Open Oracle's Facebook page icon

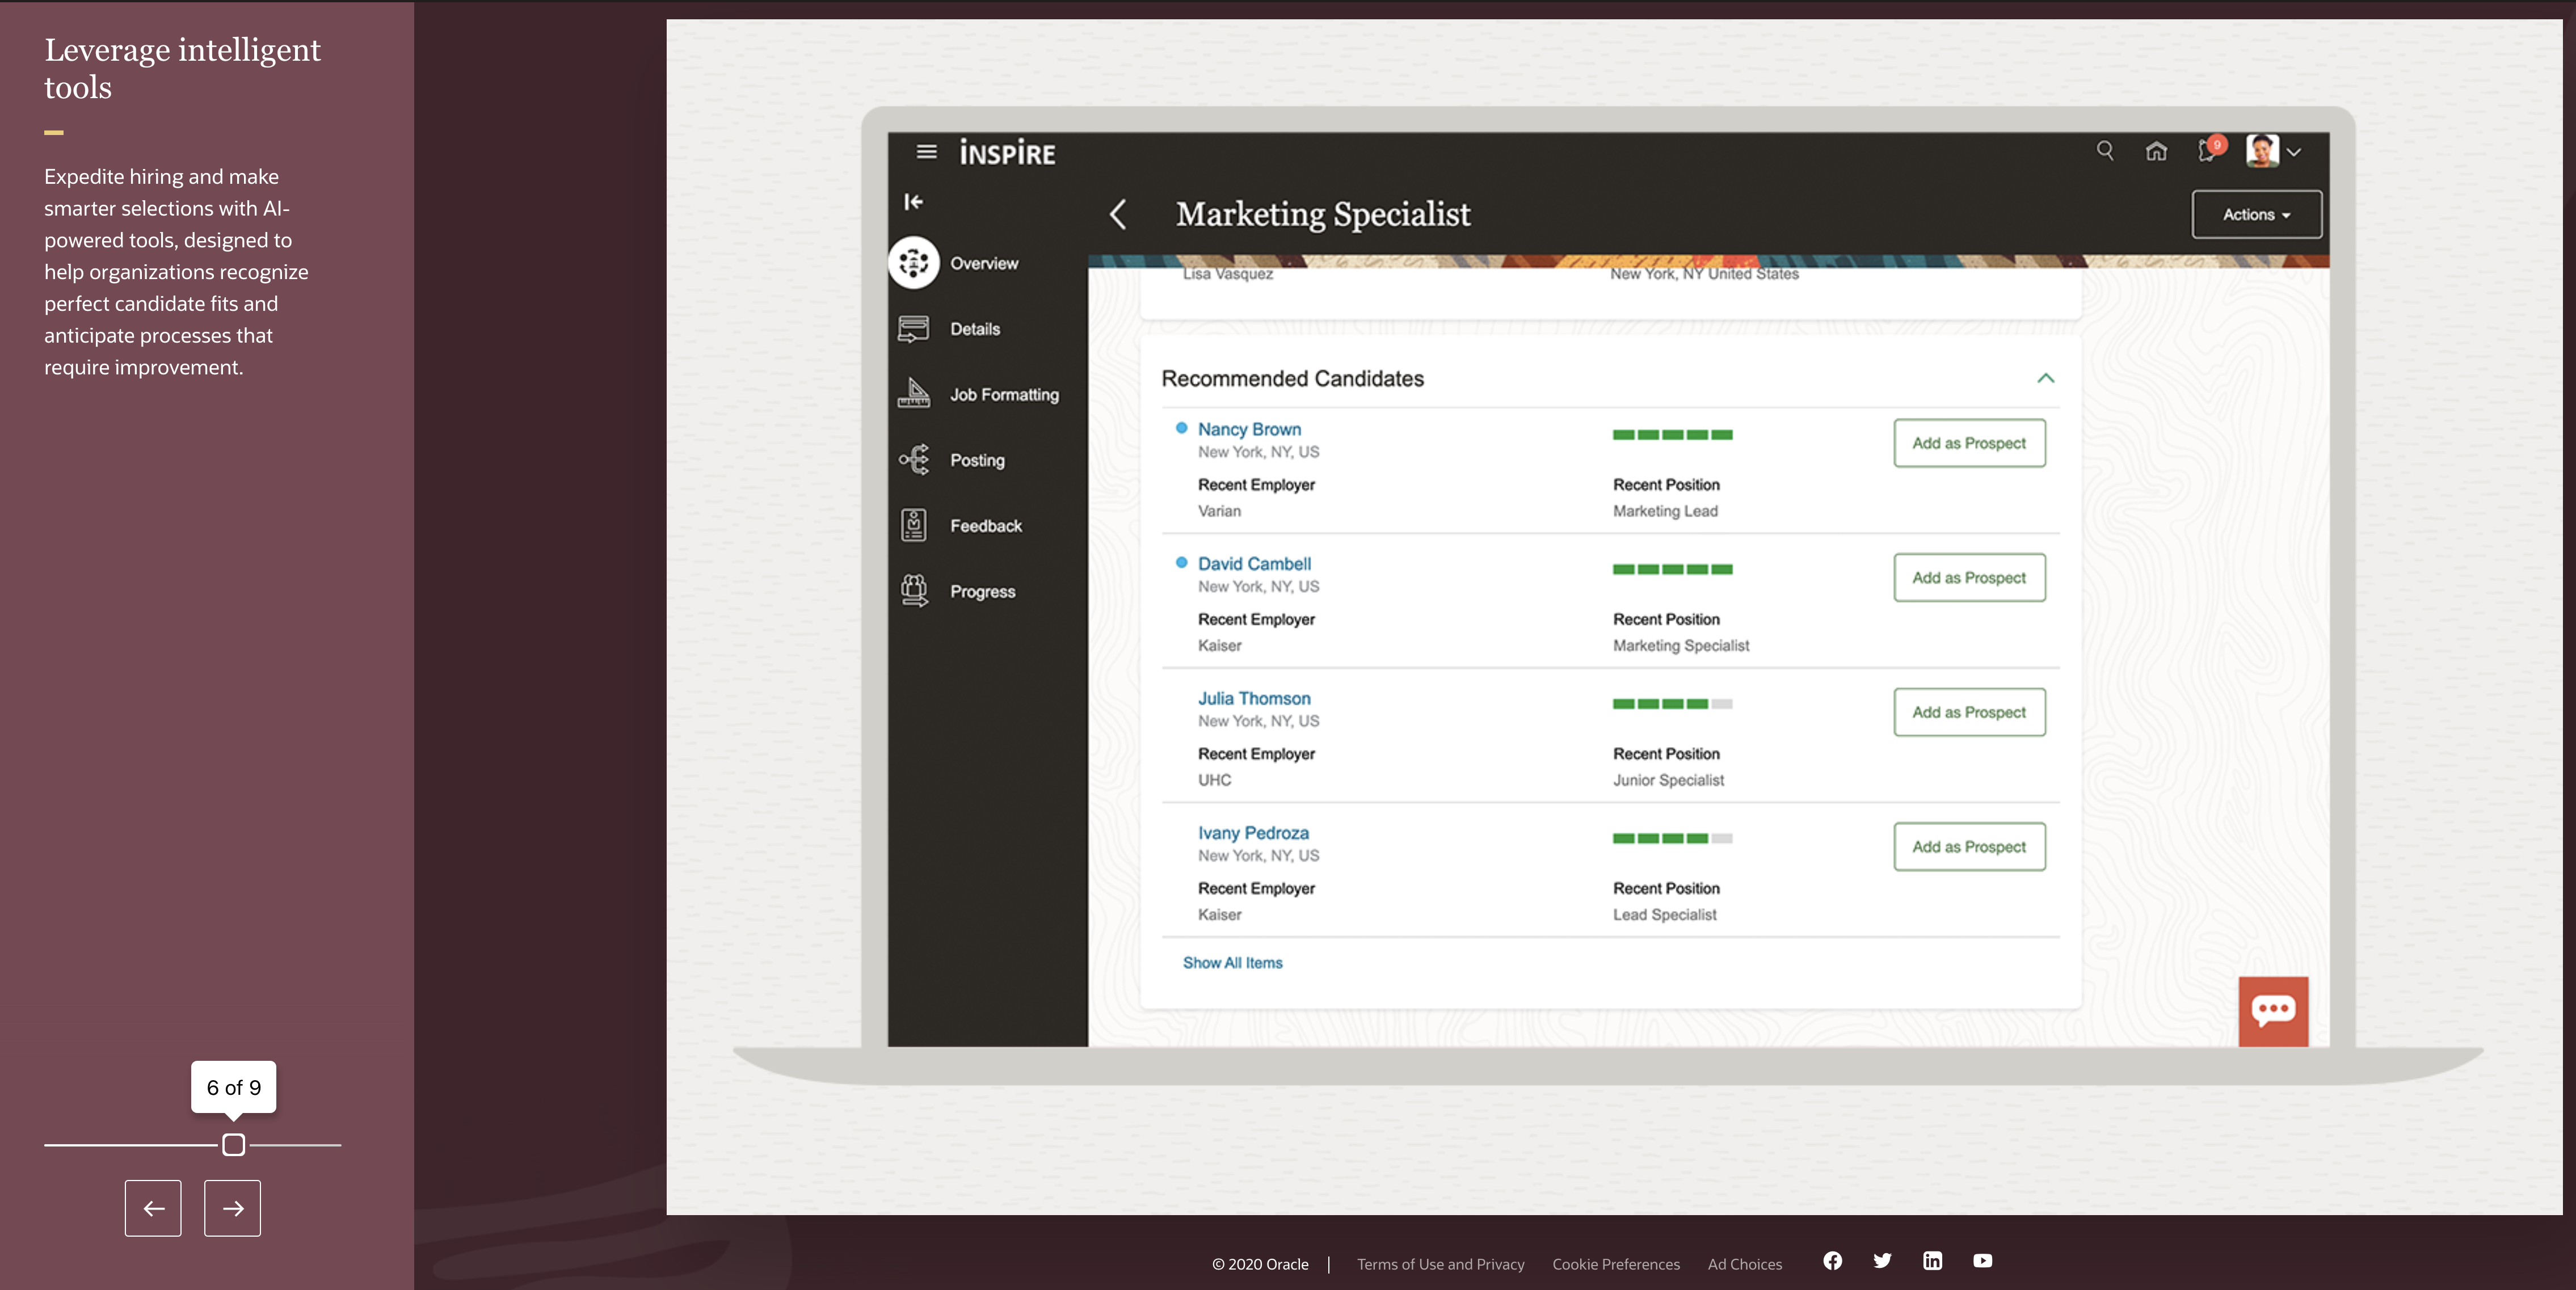[1832, 1261]
